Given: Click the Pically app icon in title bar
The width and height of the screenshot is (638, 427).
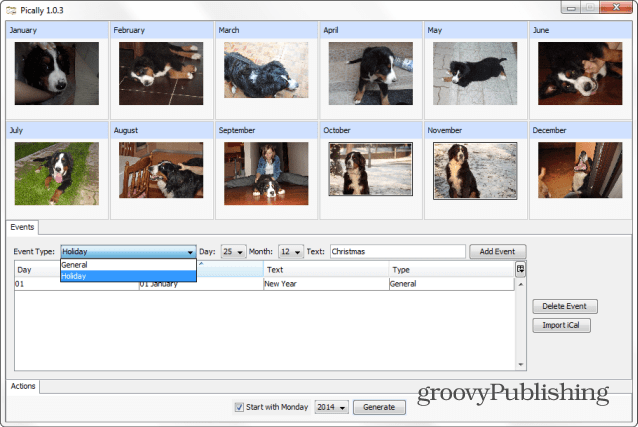Looking at the screenshot, I should pyautogui.click(x=11, y=10).
